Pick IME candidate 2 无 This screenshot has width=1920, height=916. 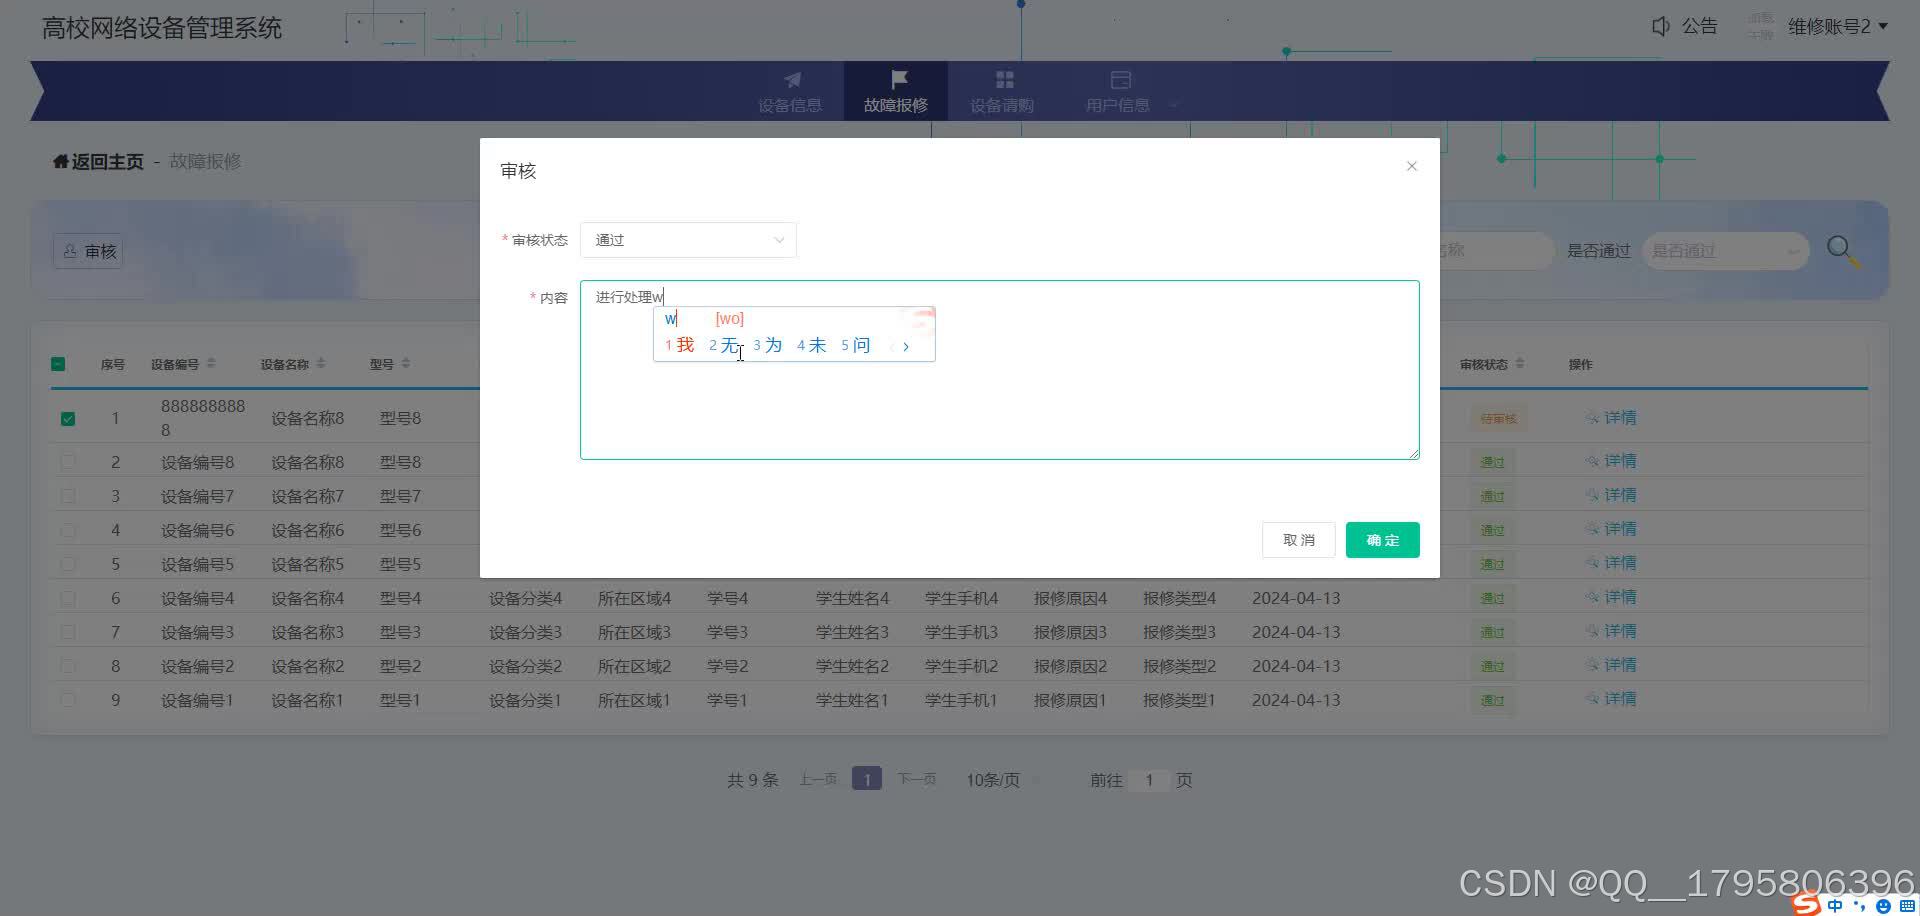pyautogui.click(x=724, y=345)
